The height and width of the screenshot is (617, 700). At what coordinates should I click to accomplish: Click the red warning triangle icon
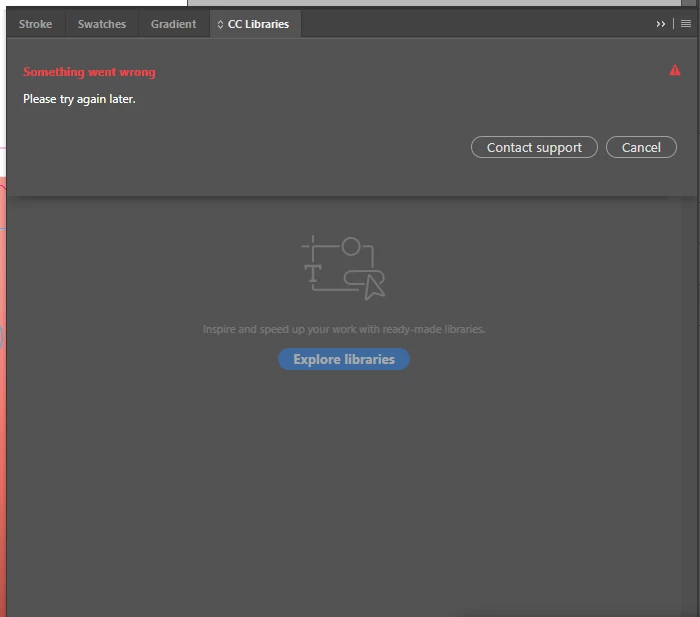click(675, 71)
